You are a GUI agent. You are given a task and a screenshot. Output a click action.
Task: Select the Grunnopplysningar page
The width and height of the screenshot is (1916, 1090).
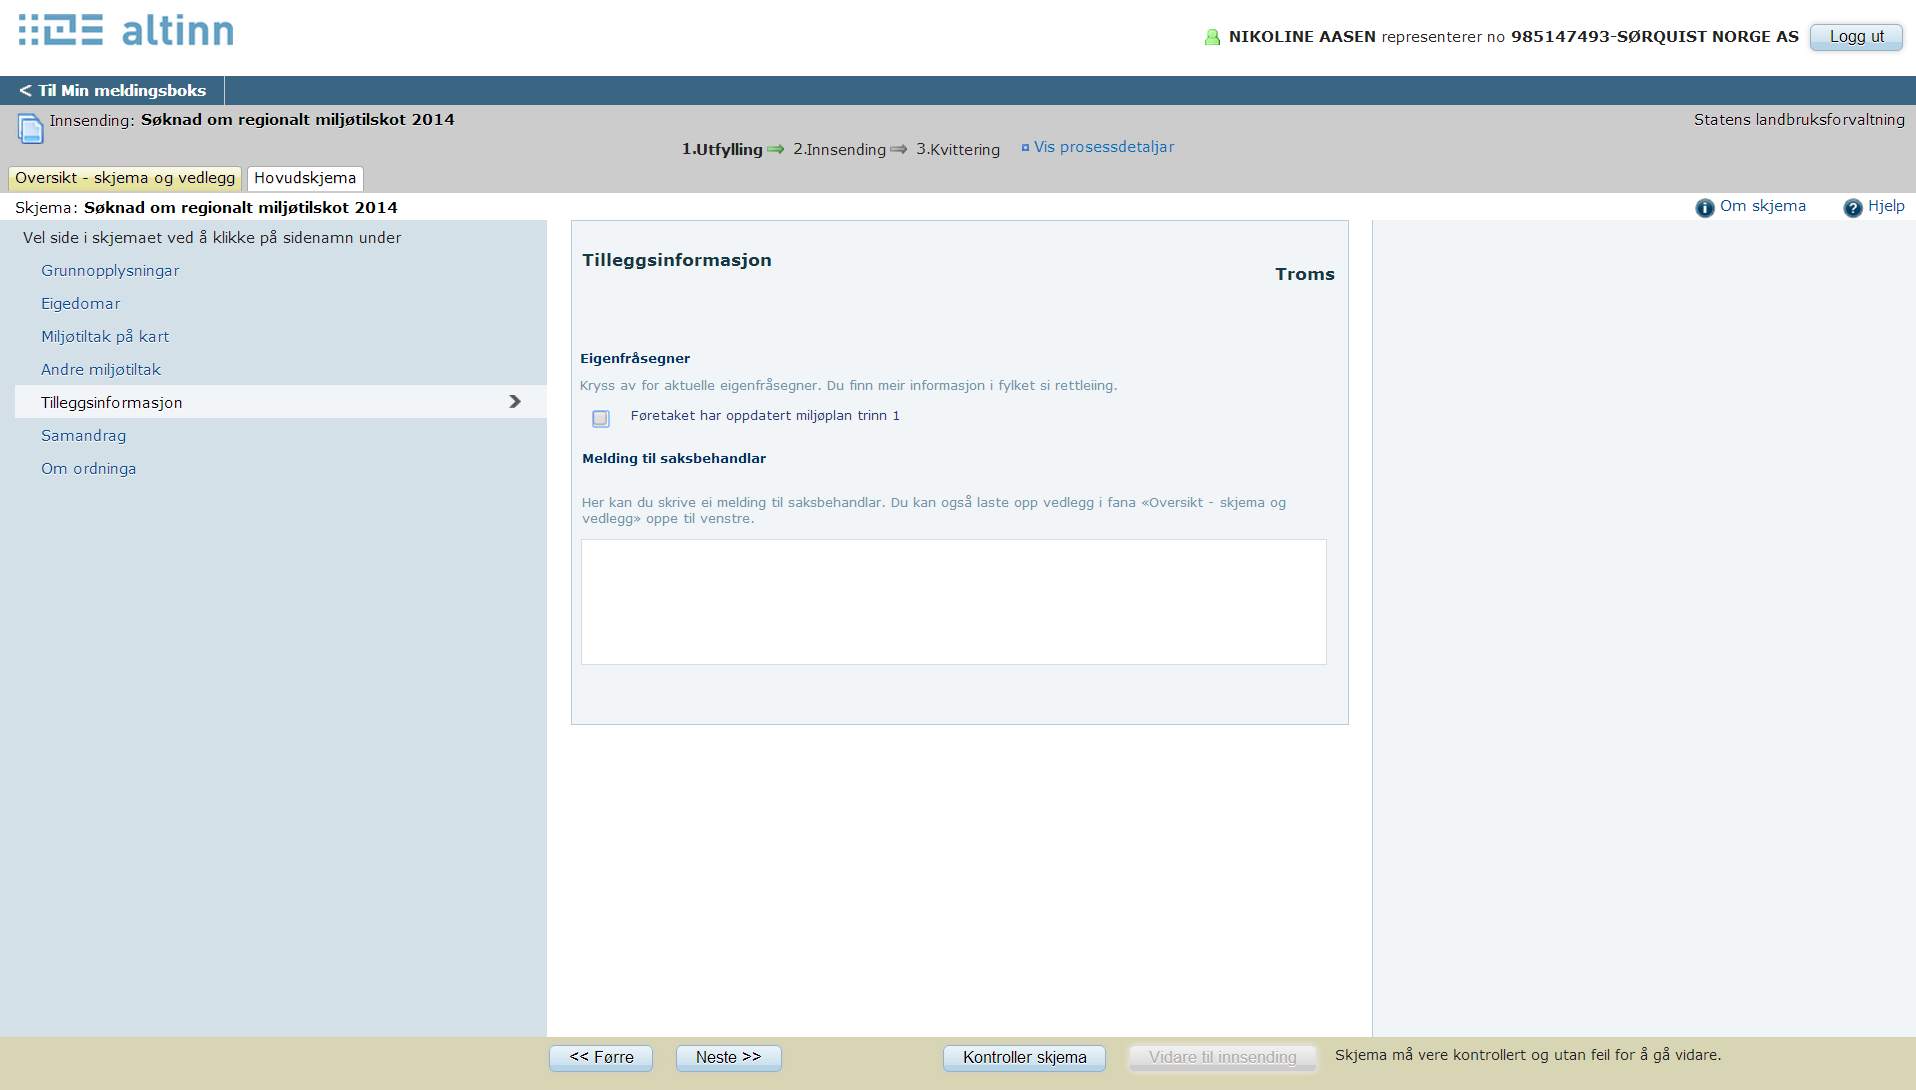110,270
